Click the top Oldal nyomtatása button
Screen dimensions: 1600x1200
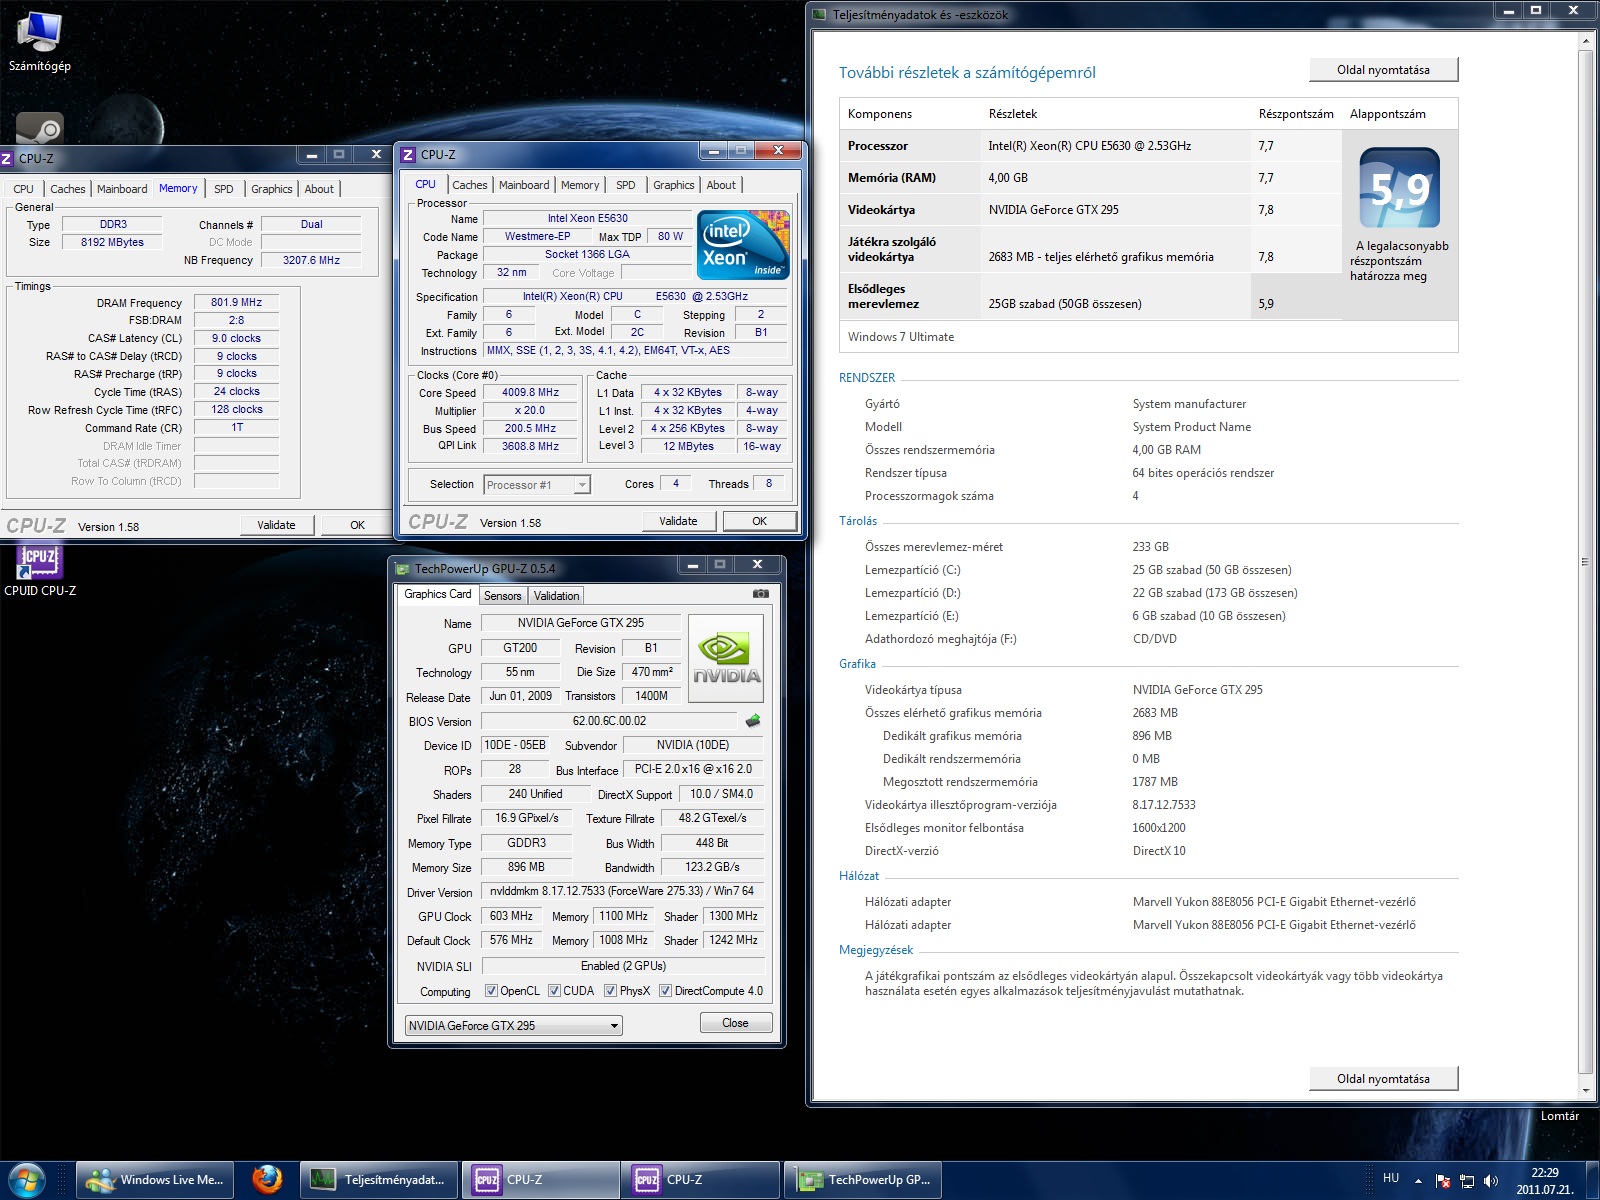click(x=1383, y=70)
